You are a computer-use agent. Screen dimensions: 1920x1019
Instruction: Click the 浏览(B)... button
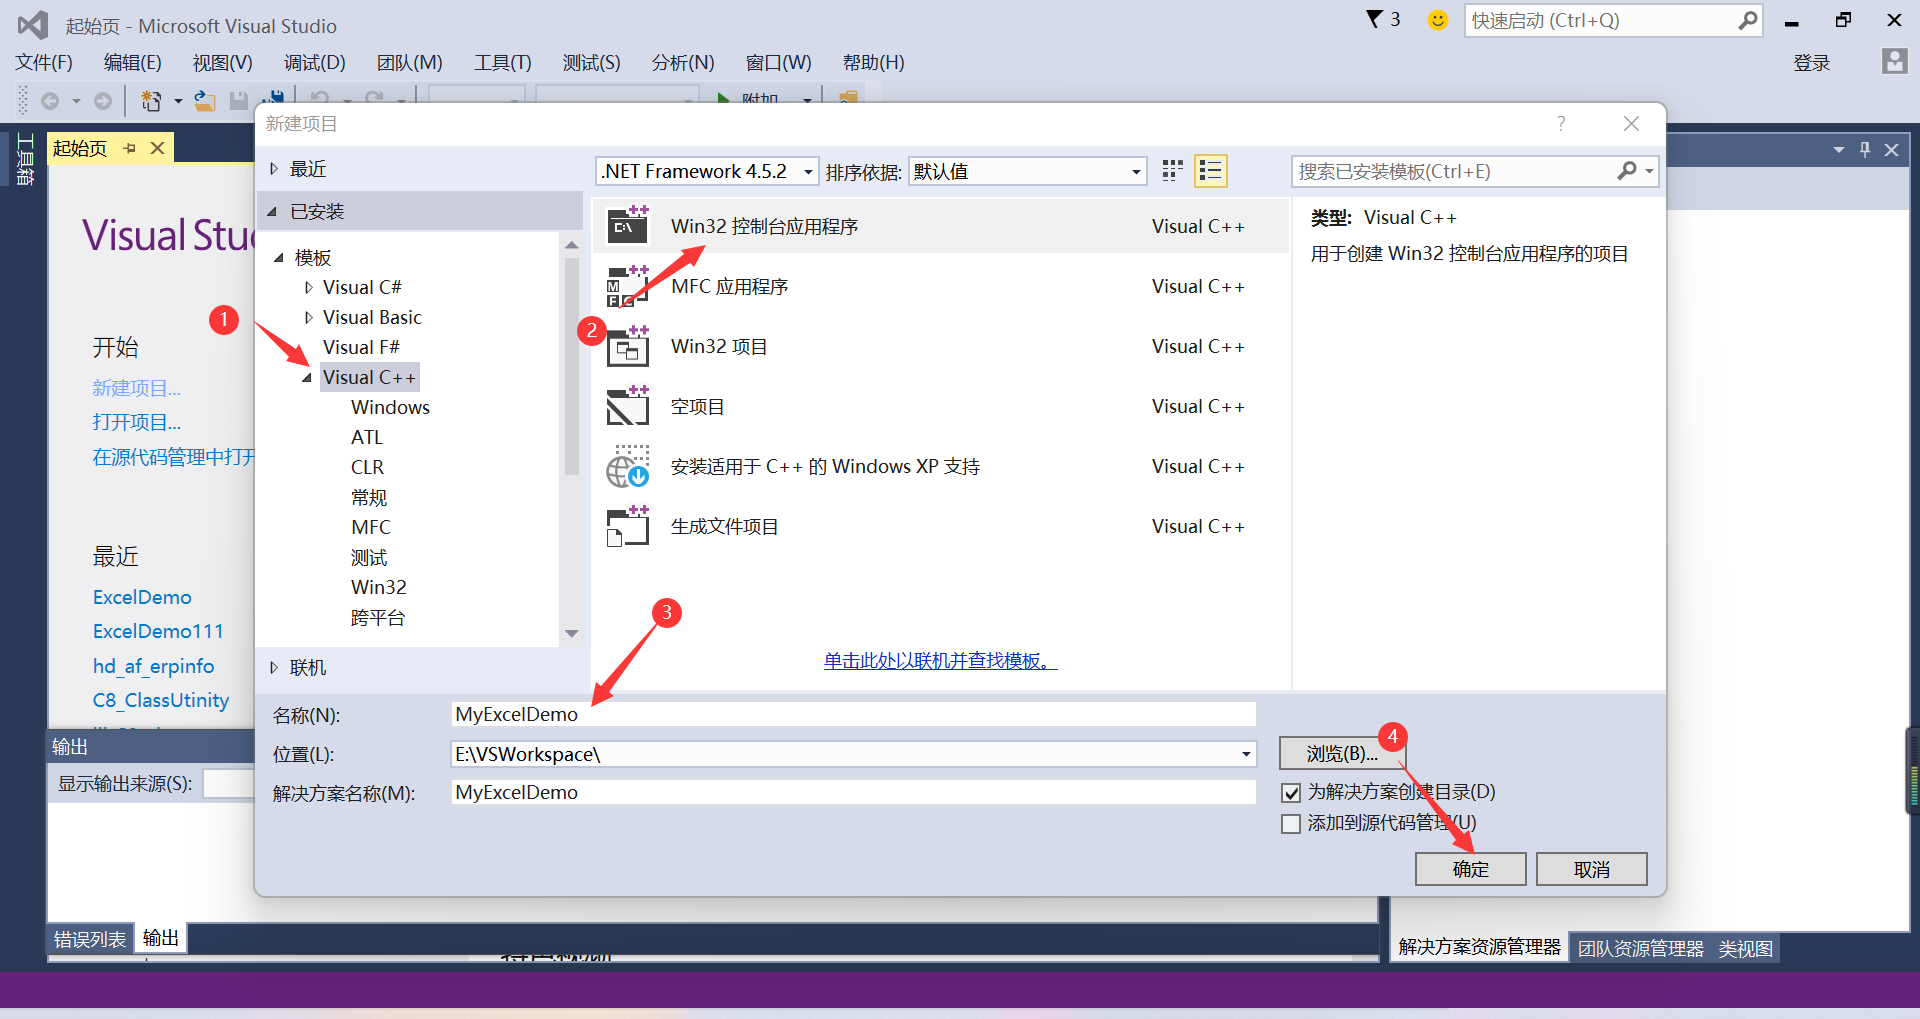coord(1342,754)
